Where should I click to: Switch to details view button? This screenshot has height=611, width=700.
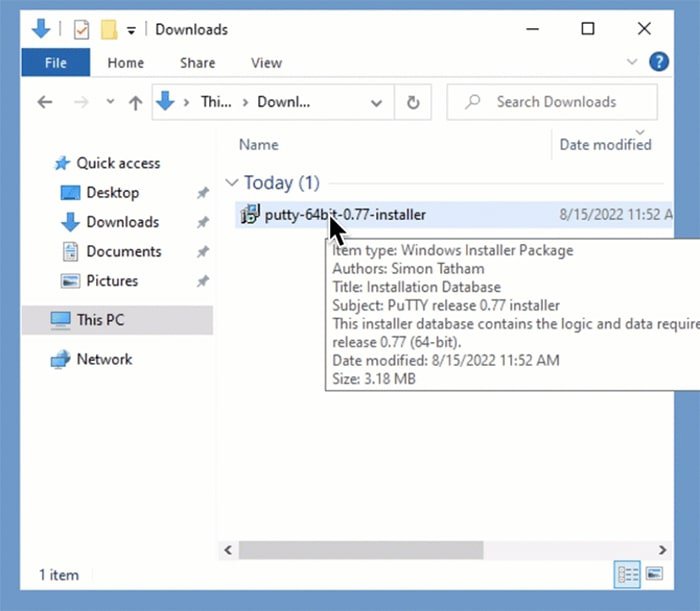pyautogui.click(x=628, y=574)
